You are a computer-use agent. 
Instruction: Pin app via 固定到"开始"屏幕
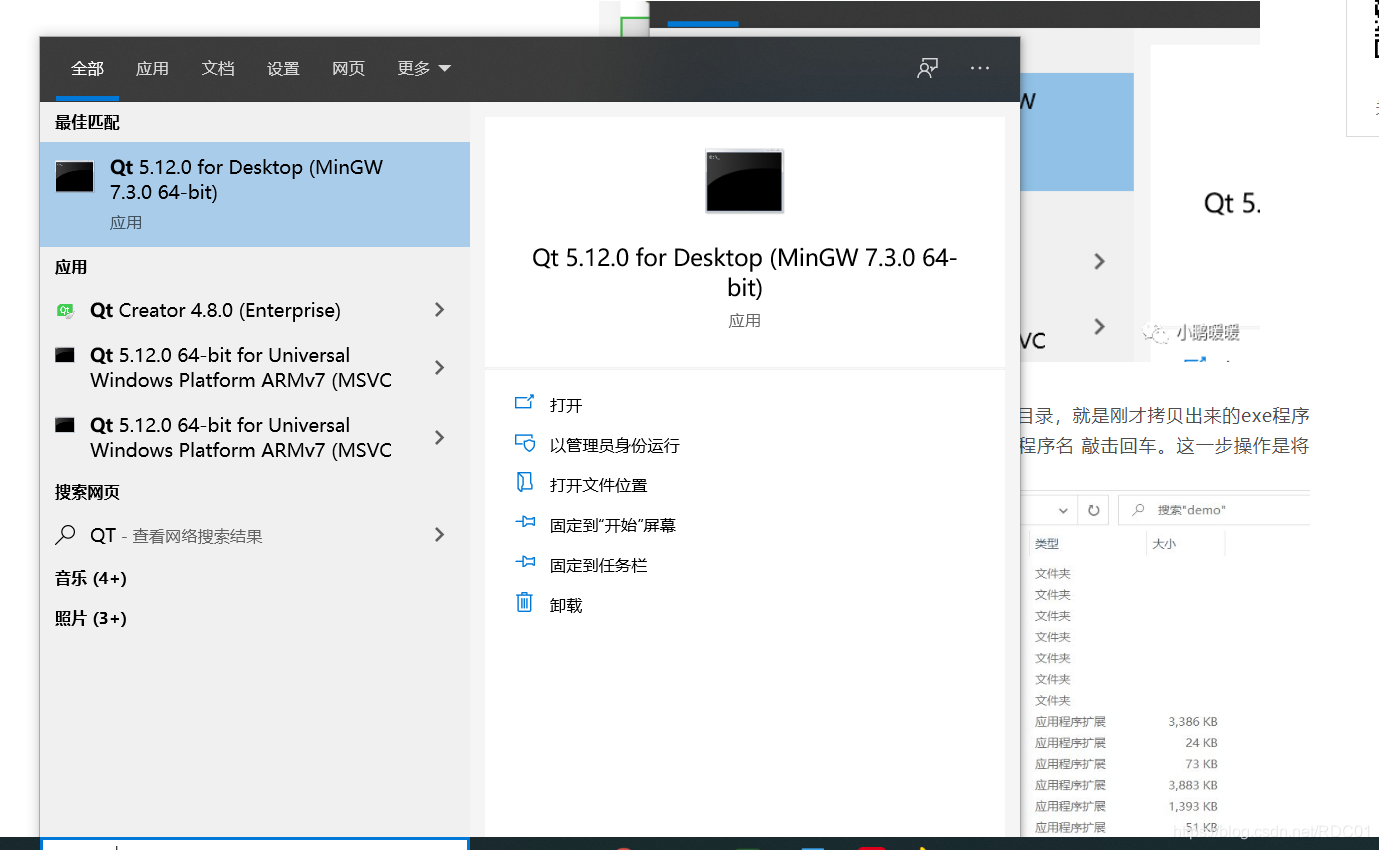(x=595, y=525)
